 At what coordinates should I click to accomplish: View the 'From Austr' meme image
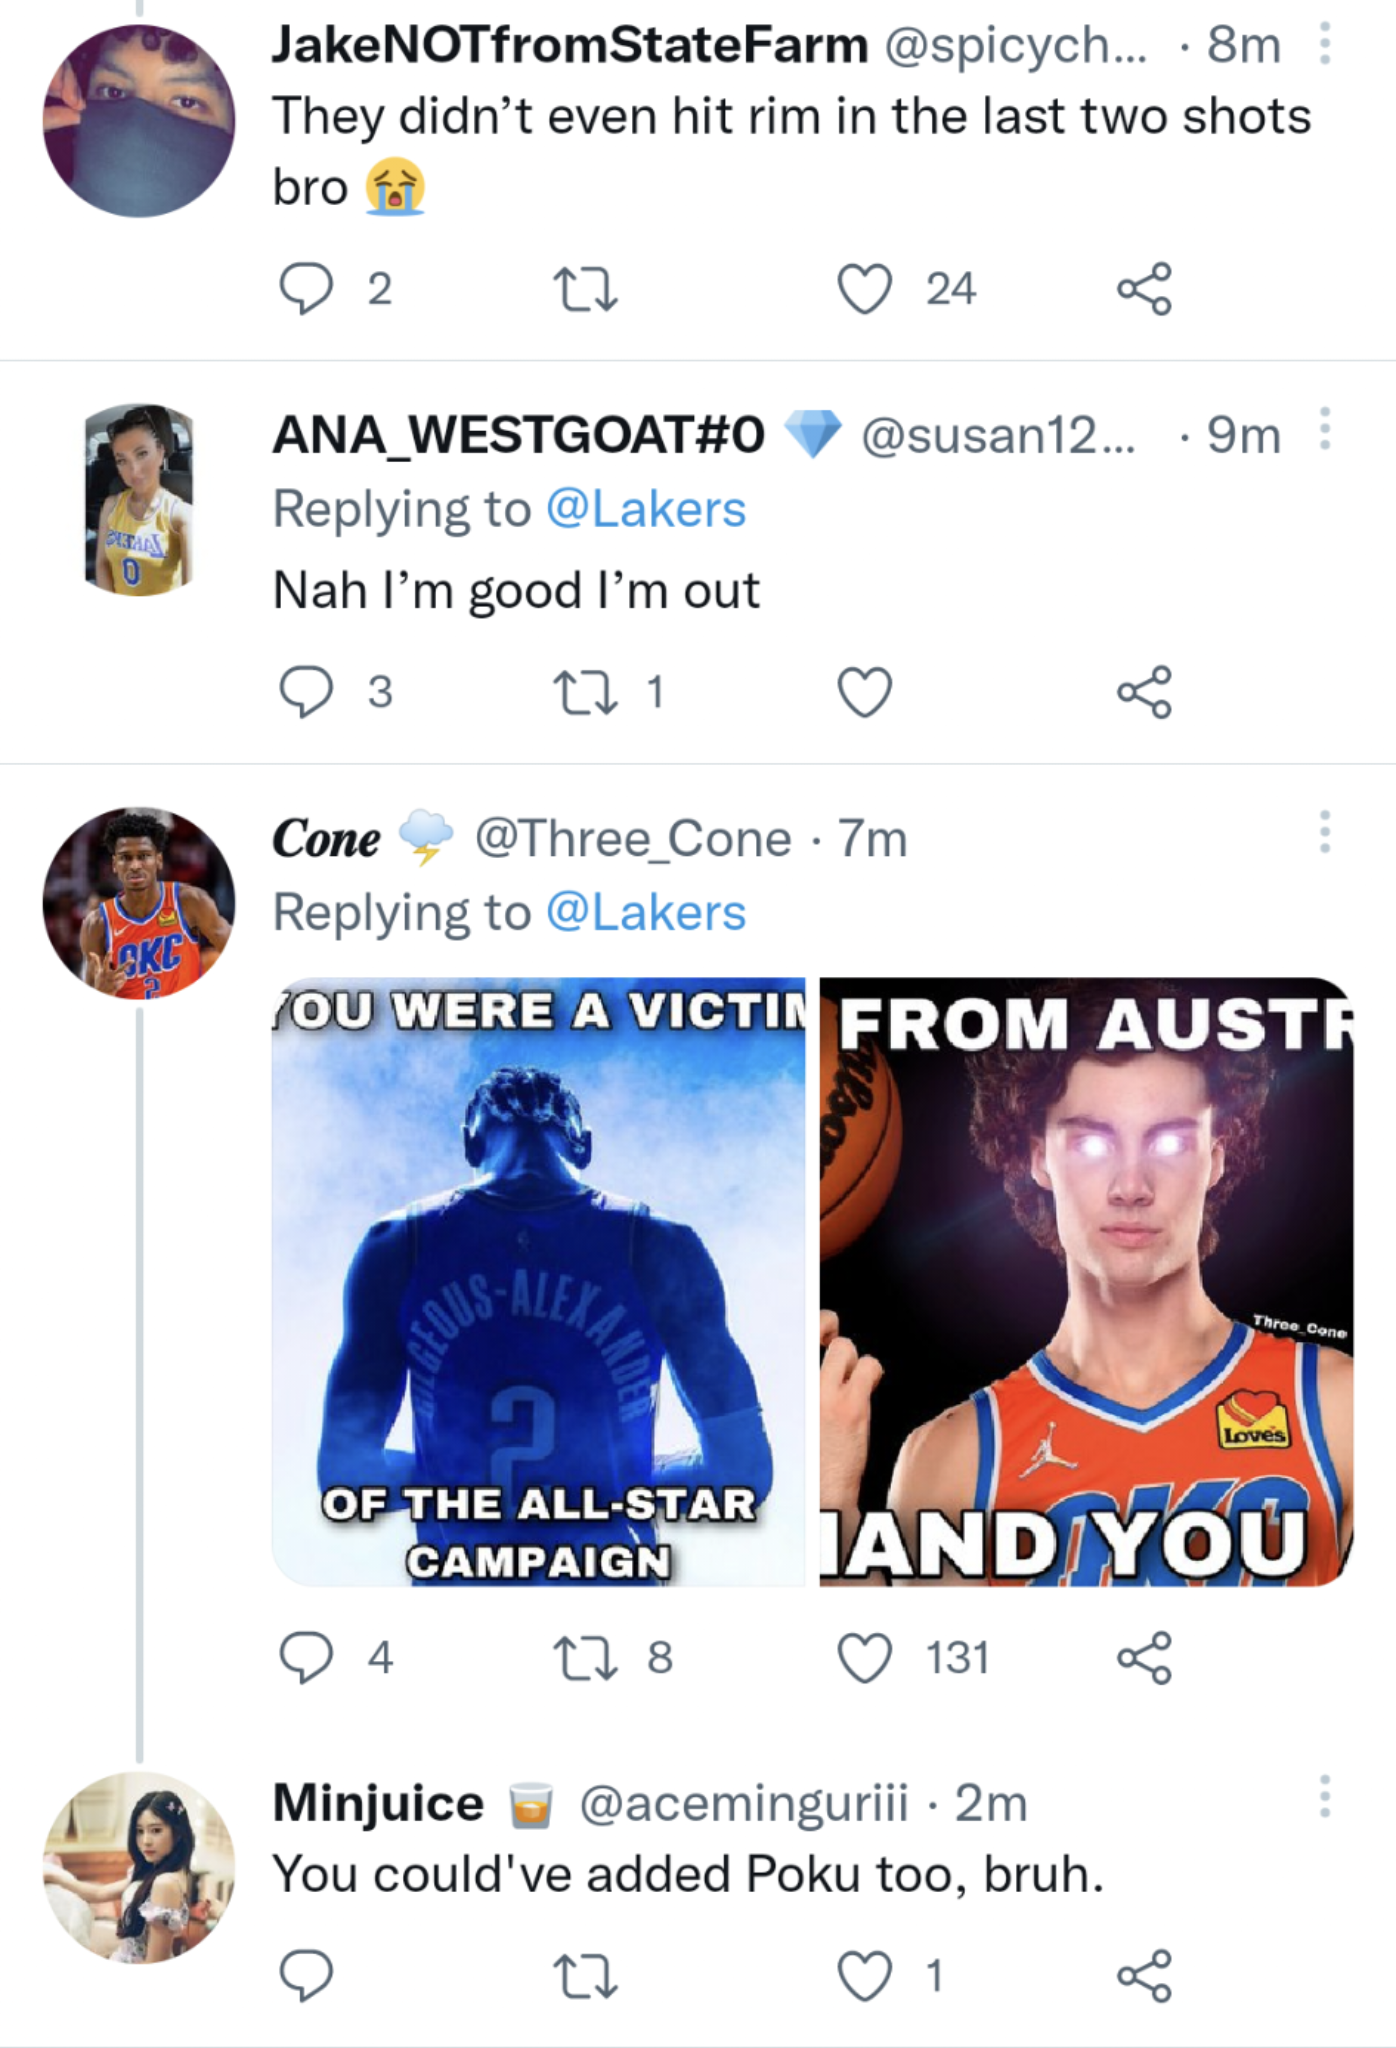[1086, 1282]
